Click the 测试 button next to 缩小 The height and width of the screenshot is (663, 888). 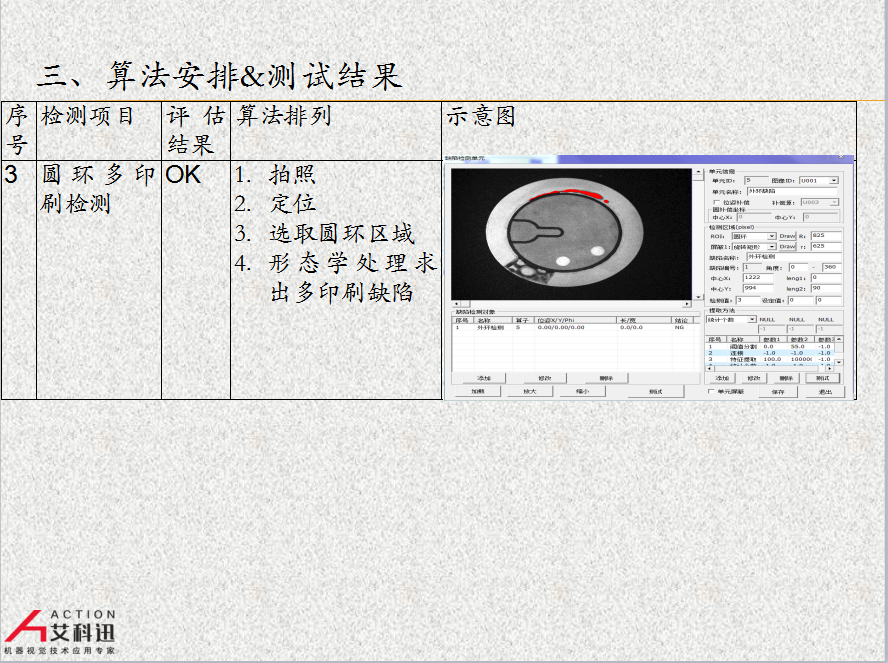pos(655,391)
